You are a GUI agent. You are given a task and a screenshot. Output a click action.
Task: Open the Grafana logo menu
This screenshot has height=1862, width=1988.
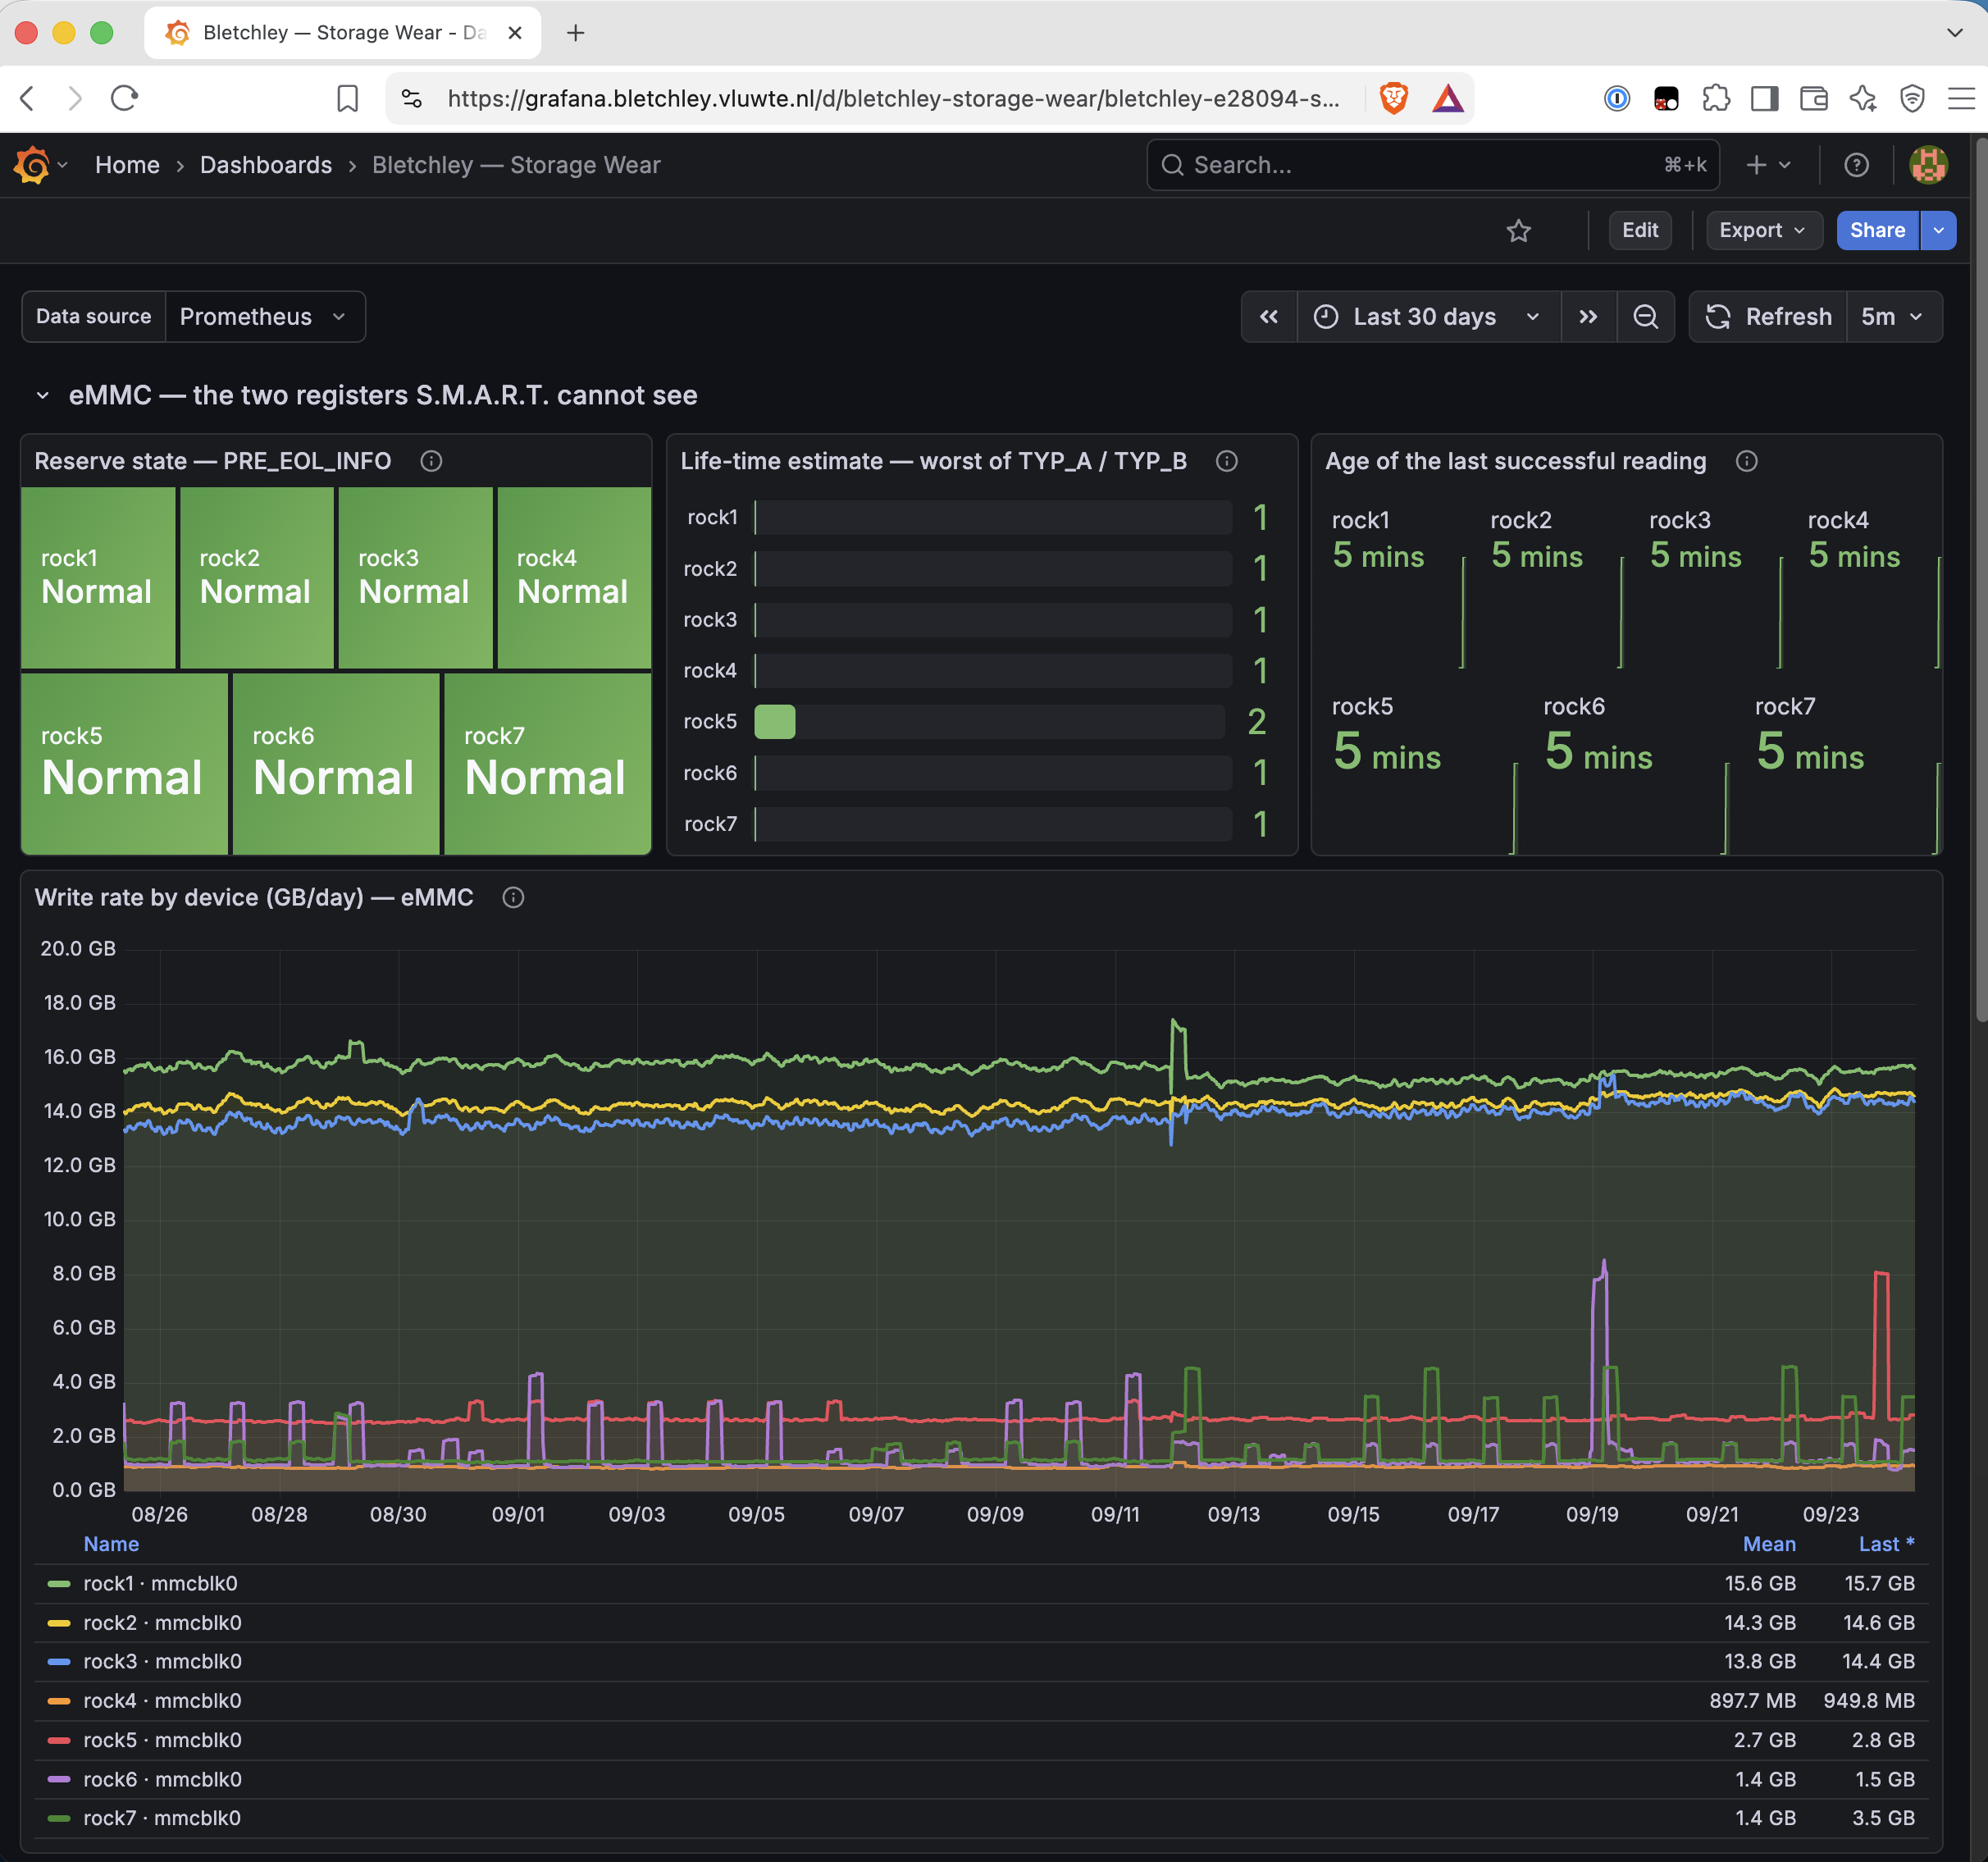tap(32, 165)
